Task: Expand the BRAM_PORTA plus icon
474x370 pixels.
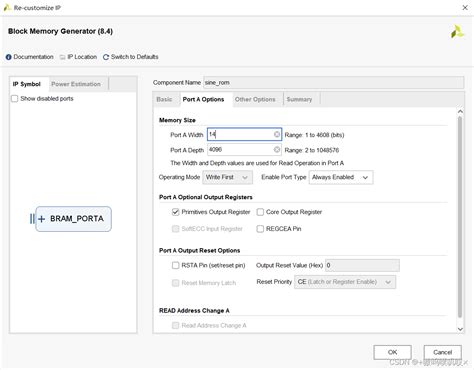Action: tap(41, 219)
